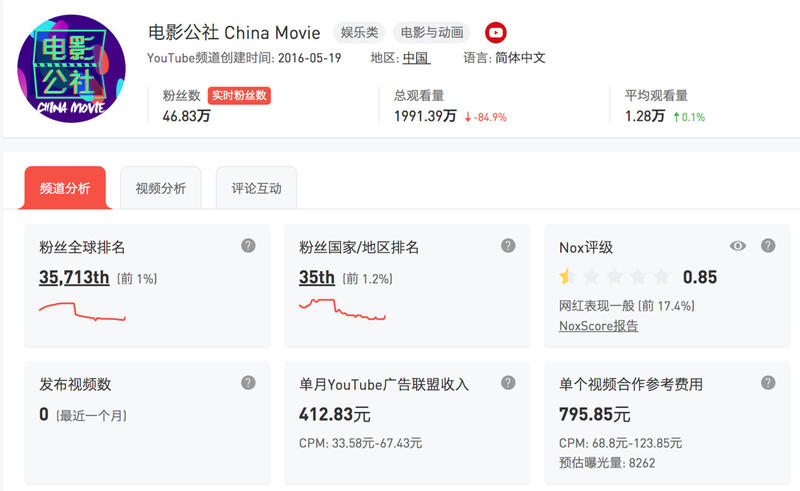Open help icon for 单个视频合作参考费用
The image size is (800, 491).
[x=768, y=382]
